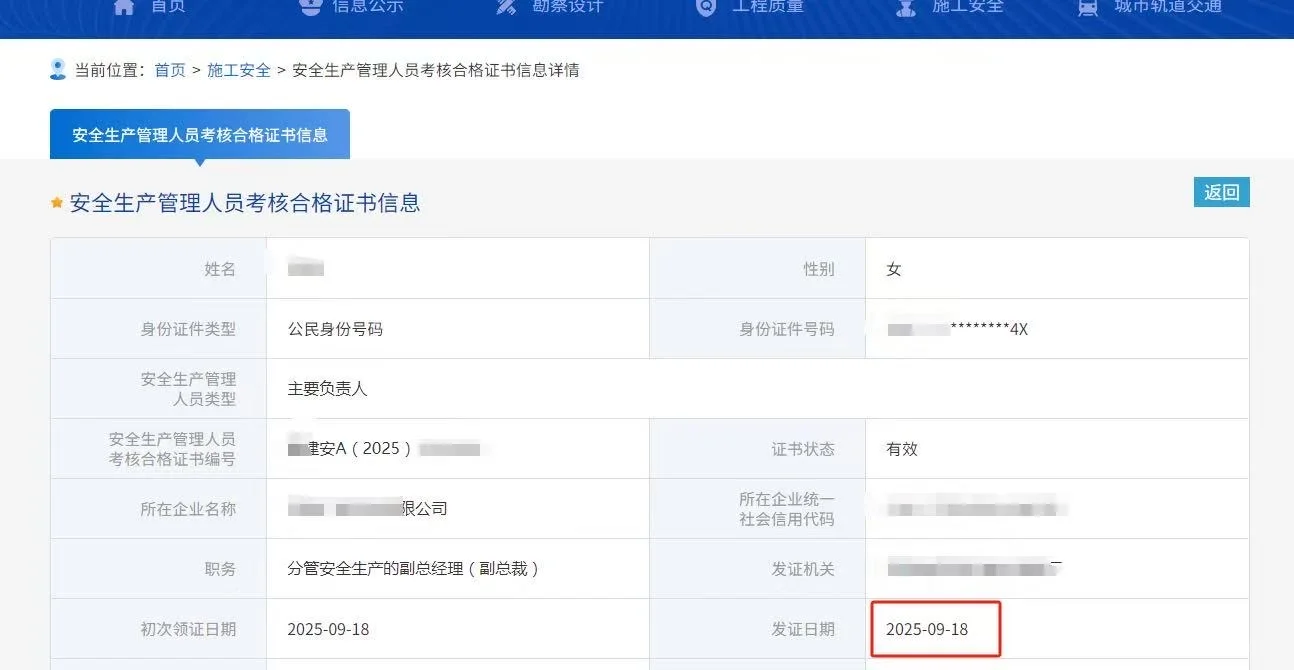The image size is (1294, 670).
Task: Click the 考核合格证书编号 label cell
Action: click(159, 448)
